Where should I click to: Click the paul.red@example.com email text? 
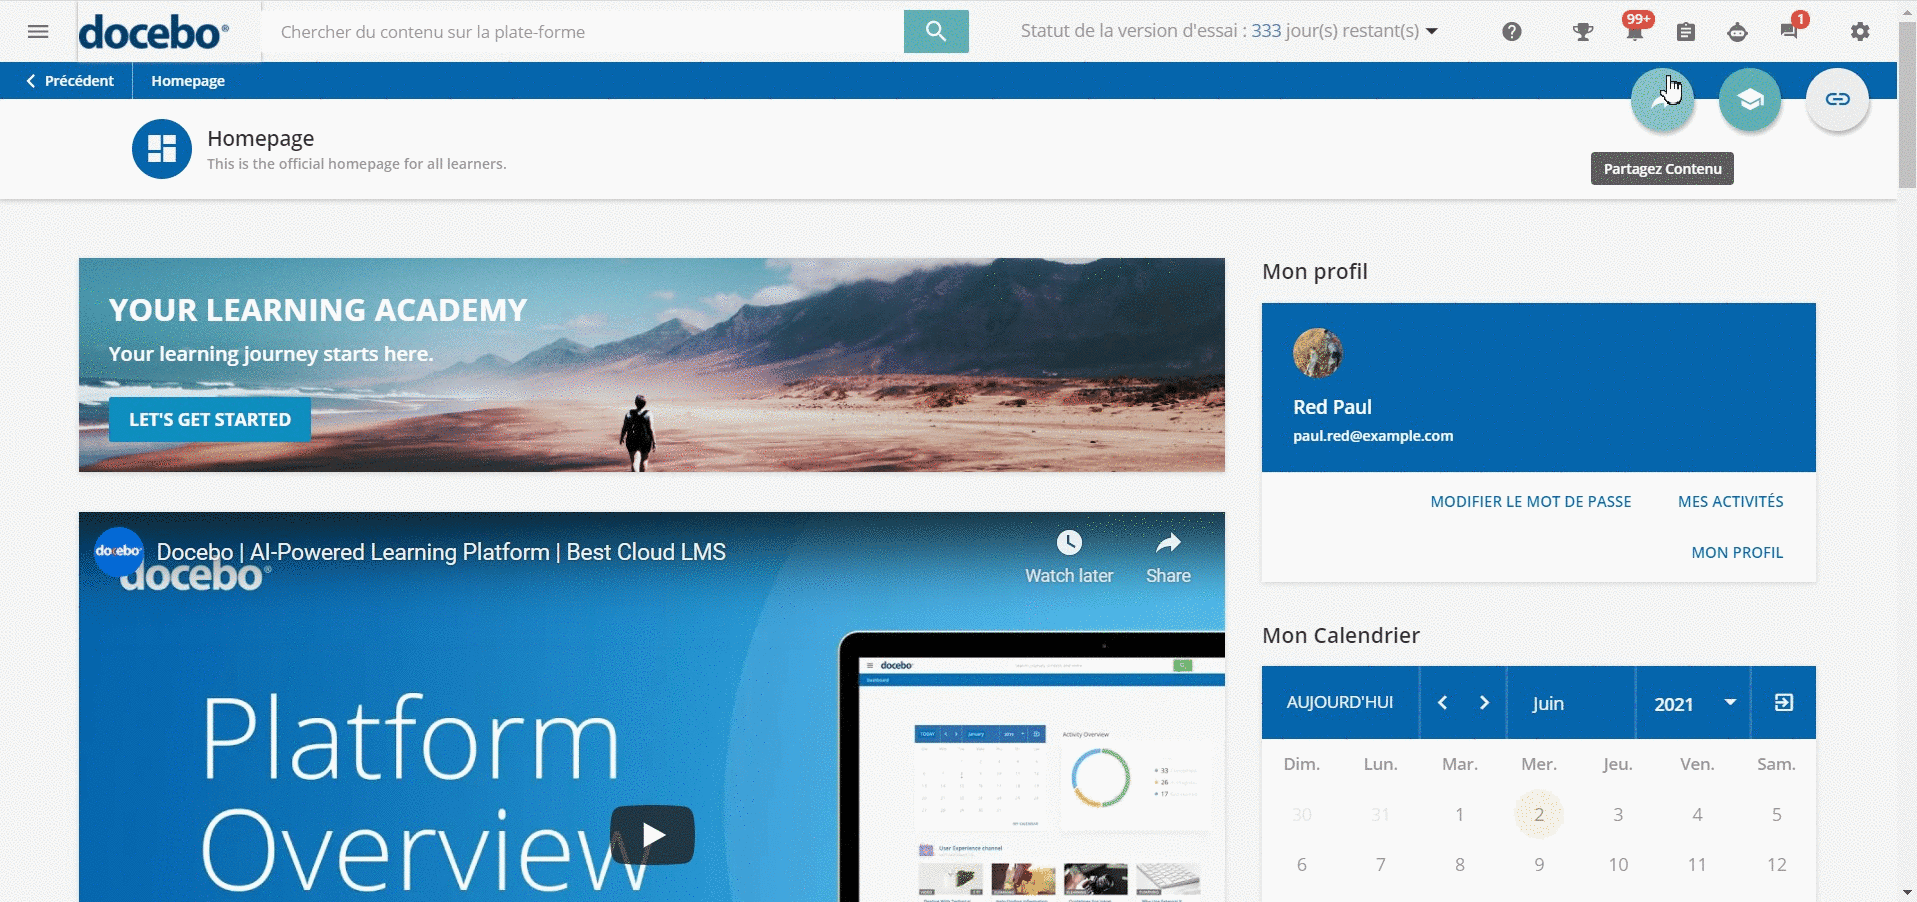tap(1373, 436)
